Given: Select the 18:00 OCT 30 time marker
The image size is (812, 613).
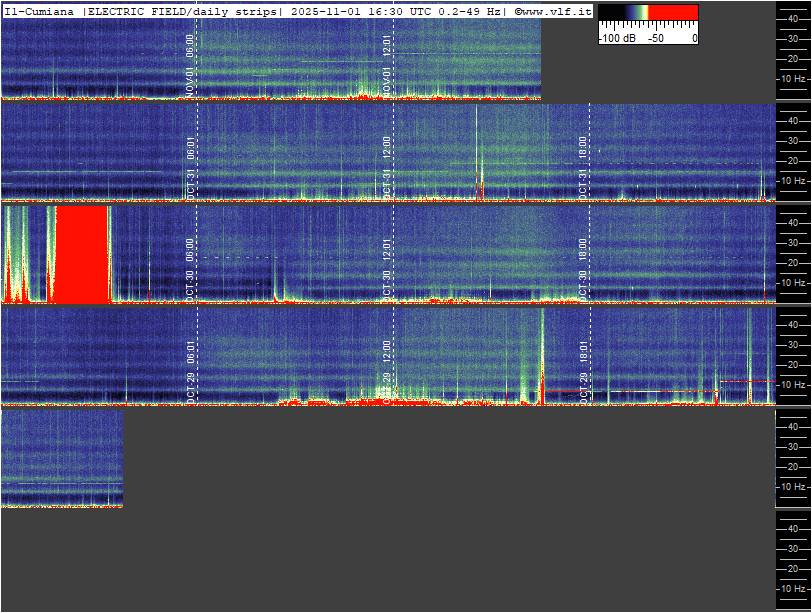Looking at the screenshot, I should [583, 249].
